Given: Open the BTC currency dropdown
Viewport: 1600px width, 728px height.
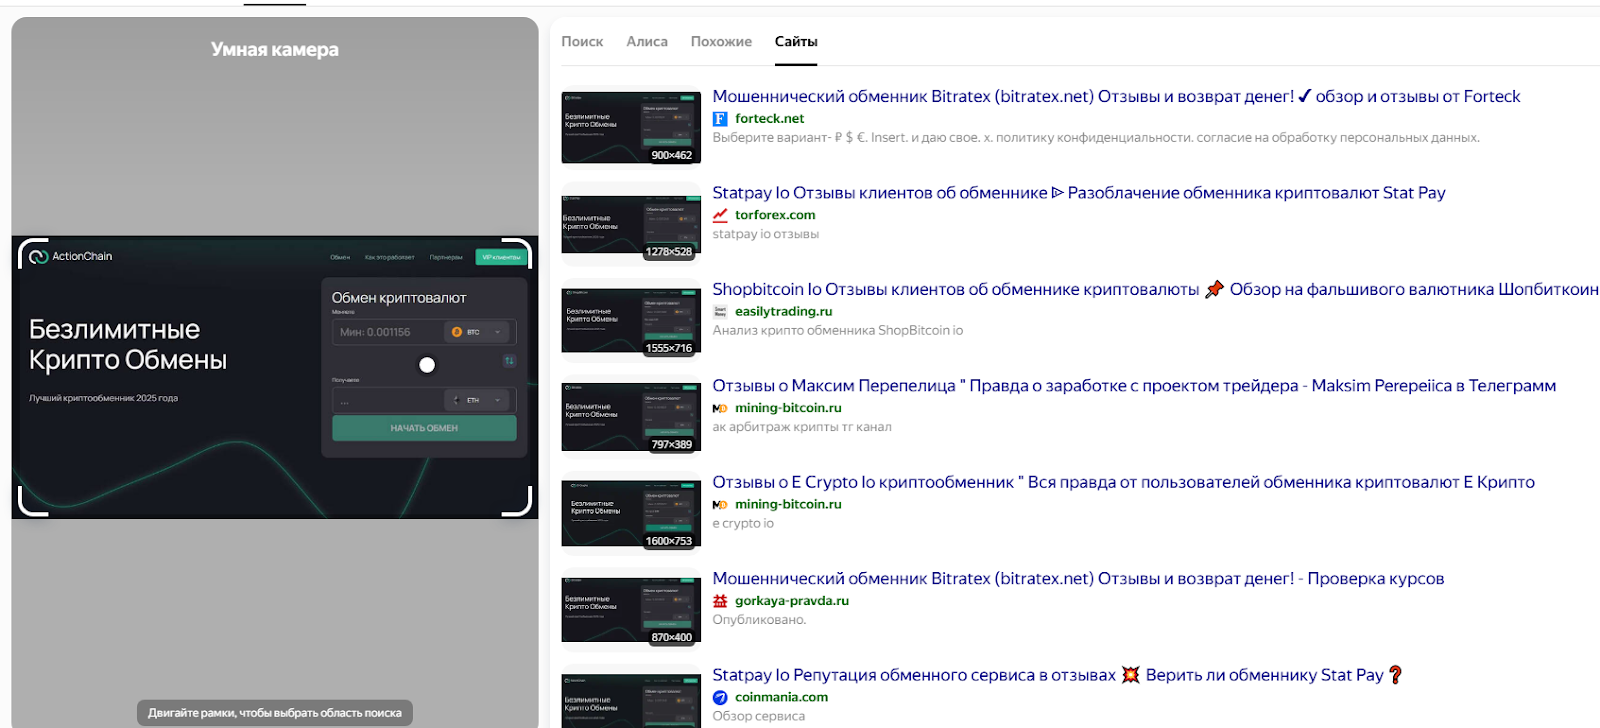Looking at the screenshot, I should coord(478,332).
